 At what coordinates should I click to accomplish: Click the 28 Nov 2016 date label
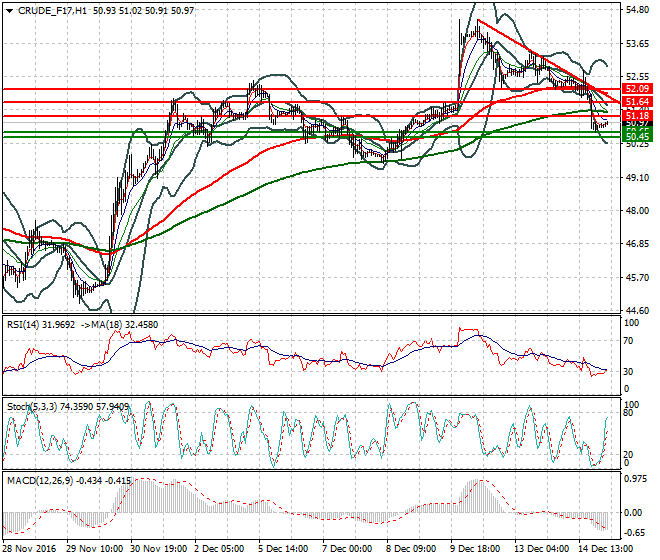click(x=29, y=549)
